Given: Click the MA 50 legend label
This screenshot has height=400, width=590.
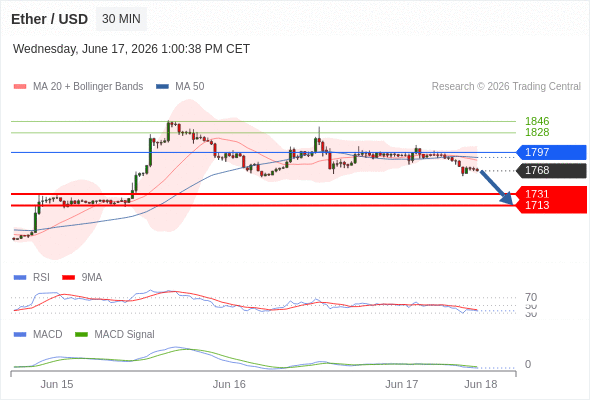Looking at the screenshot, I should point(190,87).
